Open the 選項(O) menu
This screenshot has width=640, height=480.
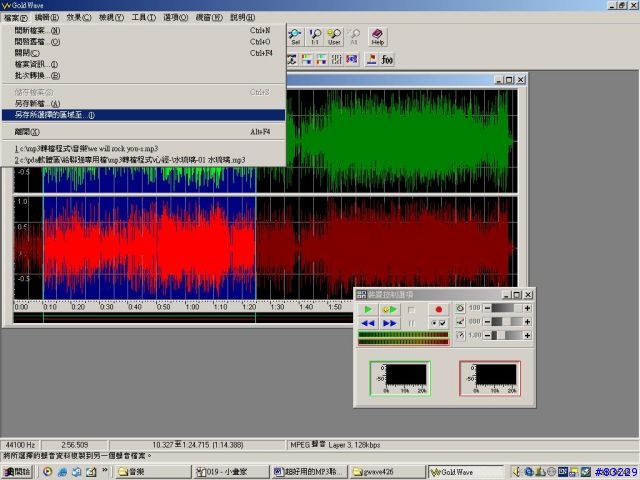pyautogui.click(x=176, y=18)
